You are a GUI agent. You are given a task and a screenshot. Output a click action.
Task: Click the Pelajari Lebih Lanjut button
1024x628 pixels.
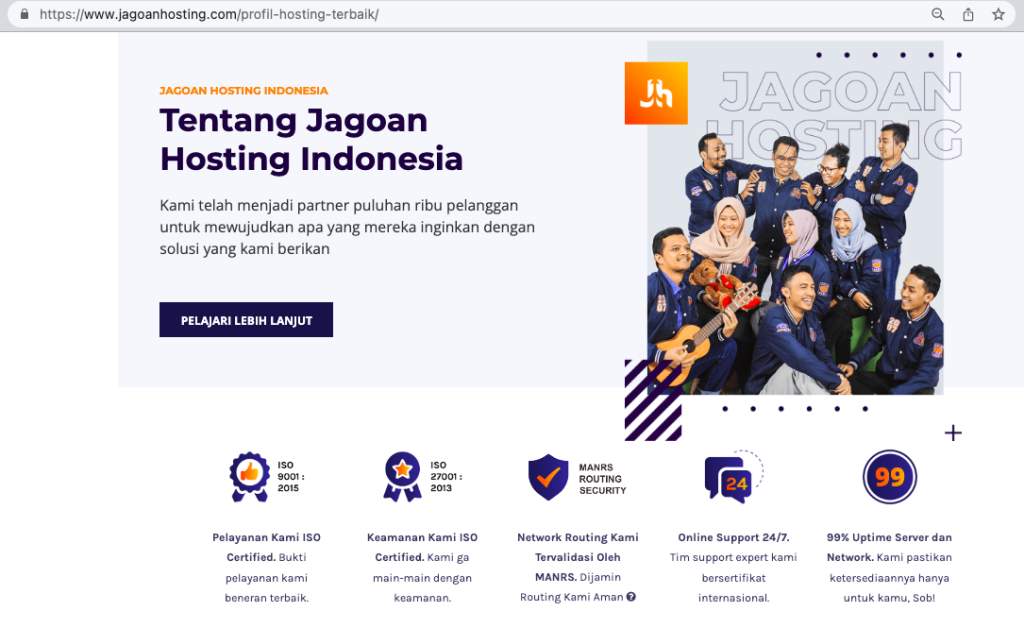click(246, 320)
